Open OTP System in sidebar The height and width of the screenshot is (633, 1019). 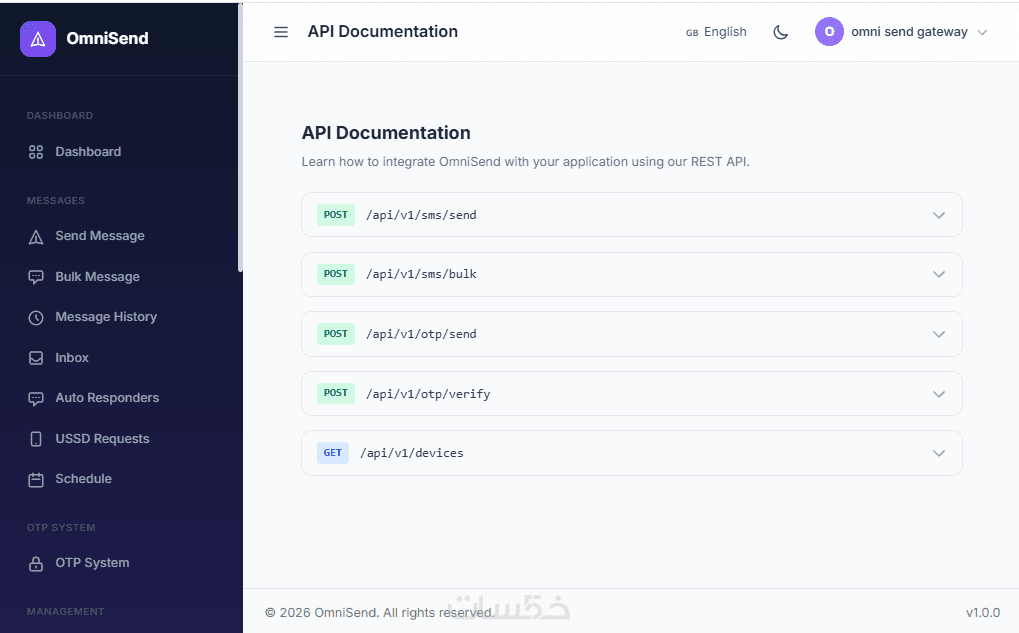(x=92, y=563)
